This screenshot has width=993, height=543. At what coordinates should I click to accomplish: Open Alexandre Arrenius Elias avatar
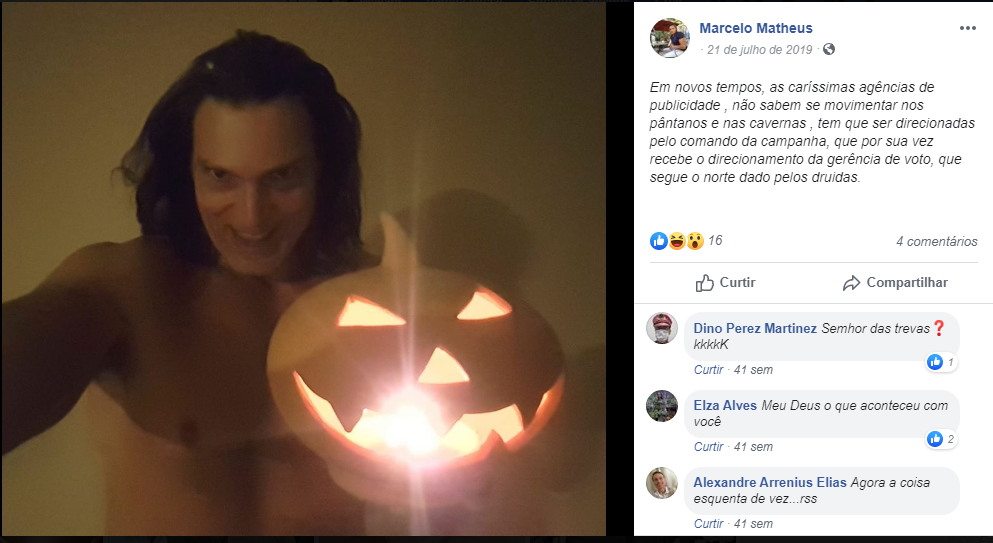pyautogui.click(x=662, y=483)
